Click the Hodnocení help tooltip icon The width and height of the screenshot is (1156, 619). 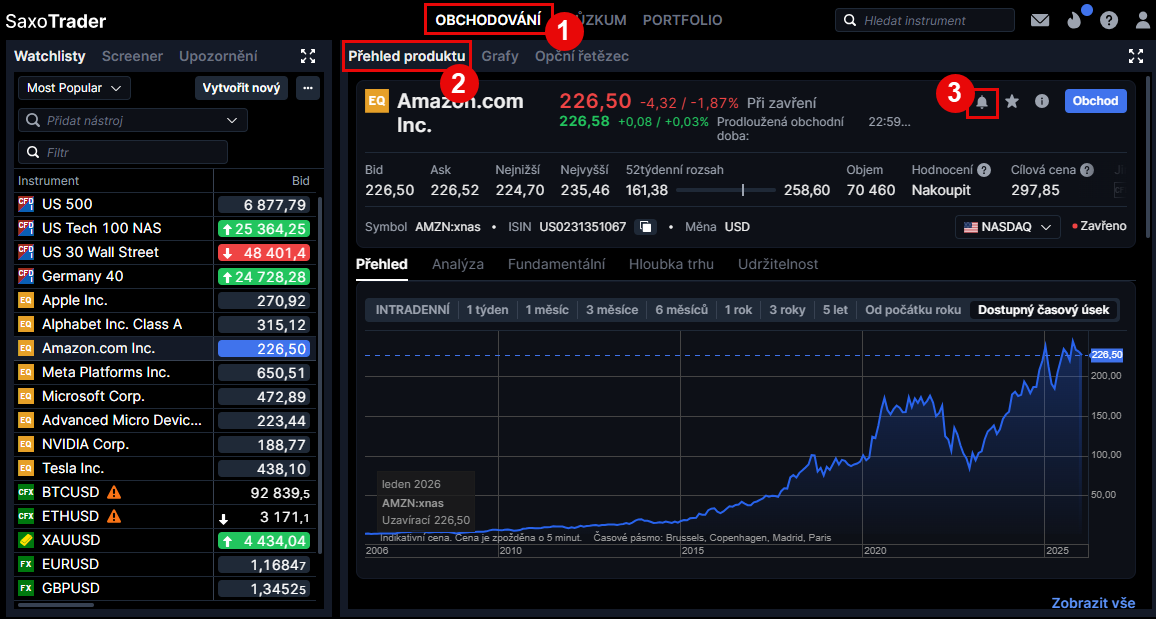[984, 170]
